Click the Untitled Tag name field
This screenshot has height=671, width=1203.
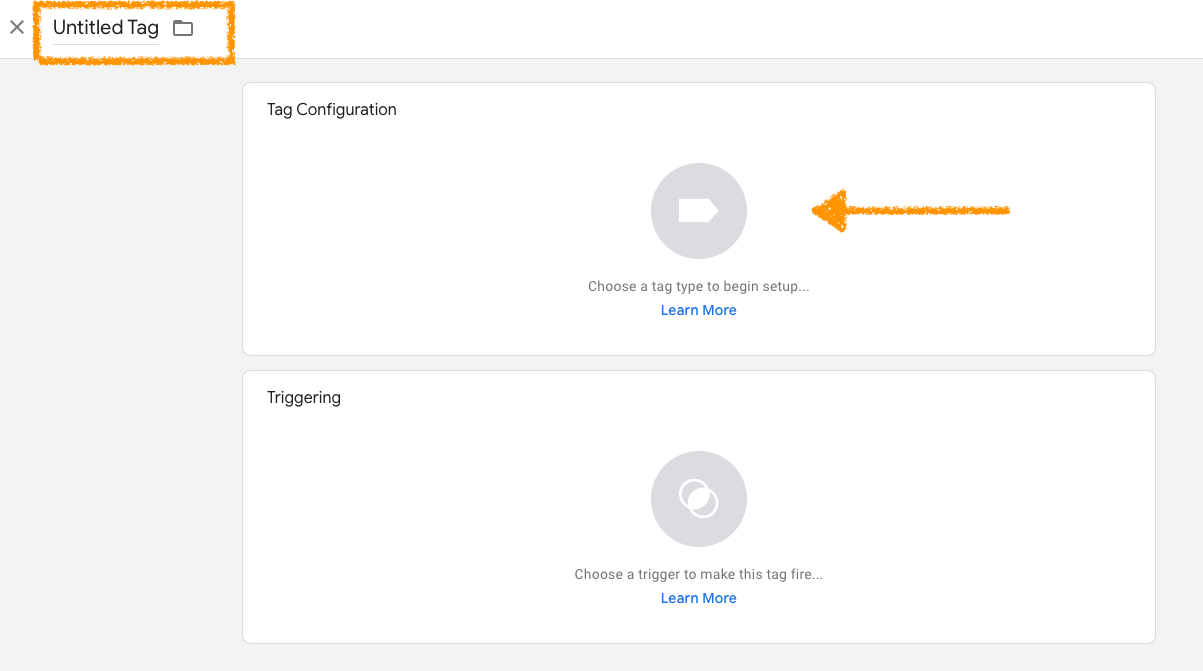click(x=105, y=28)
